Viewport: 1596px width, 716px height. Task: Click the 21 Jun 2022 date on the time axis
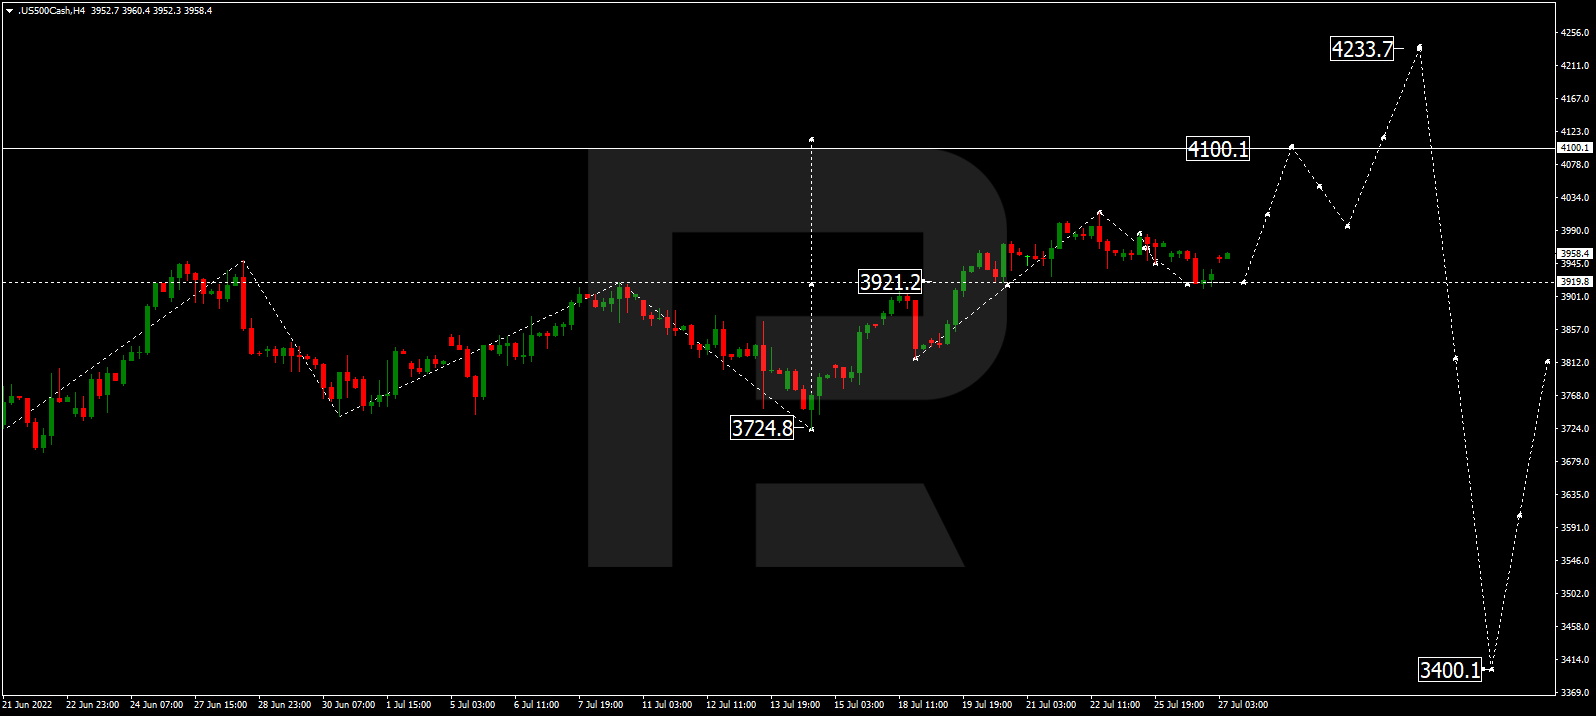click(x=28, y=705)
